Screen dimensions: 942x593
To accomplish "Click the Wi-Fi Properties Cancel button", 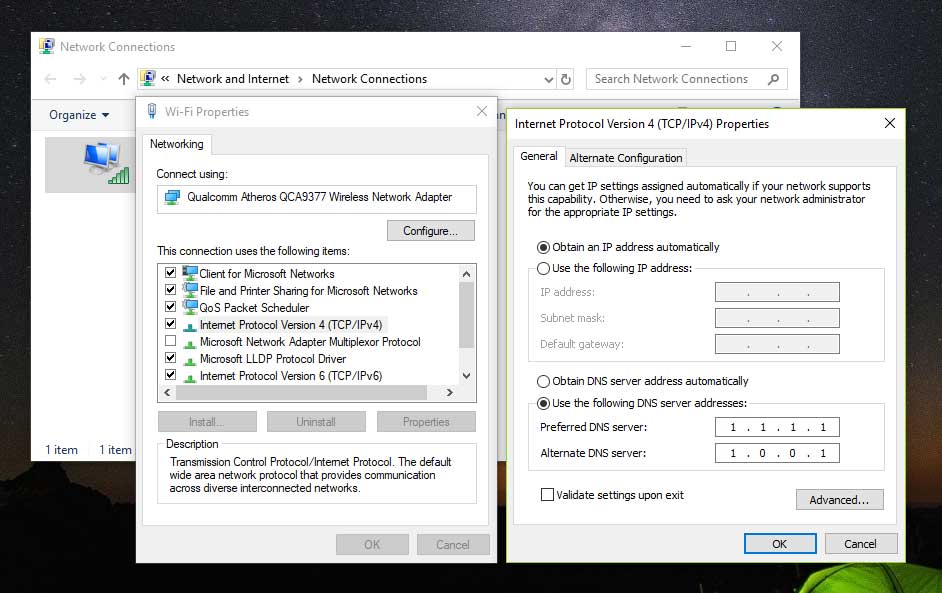I will point(453,544).
